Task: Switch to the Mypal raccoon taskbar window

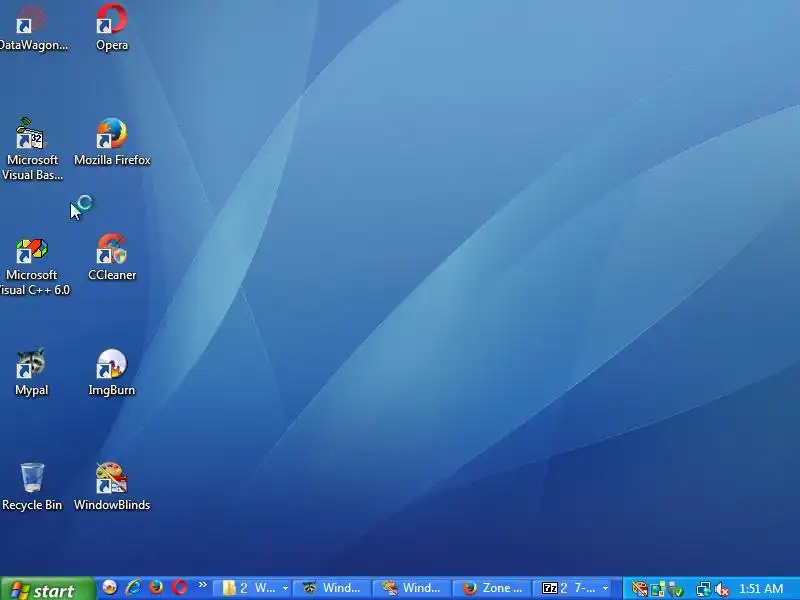Action: tap(332, 588)
